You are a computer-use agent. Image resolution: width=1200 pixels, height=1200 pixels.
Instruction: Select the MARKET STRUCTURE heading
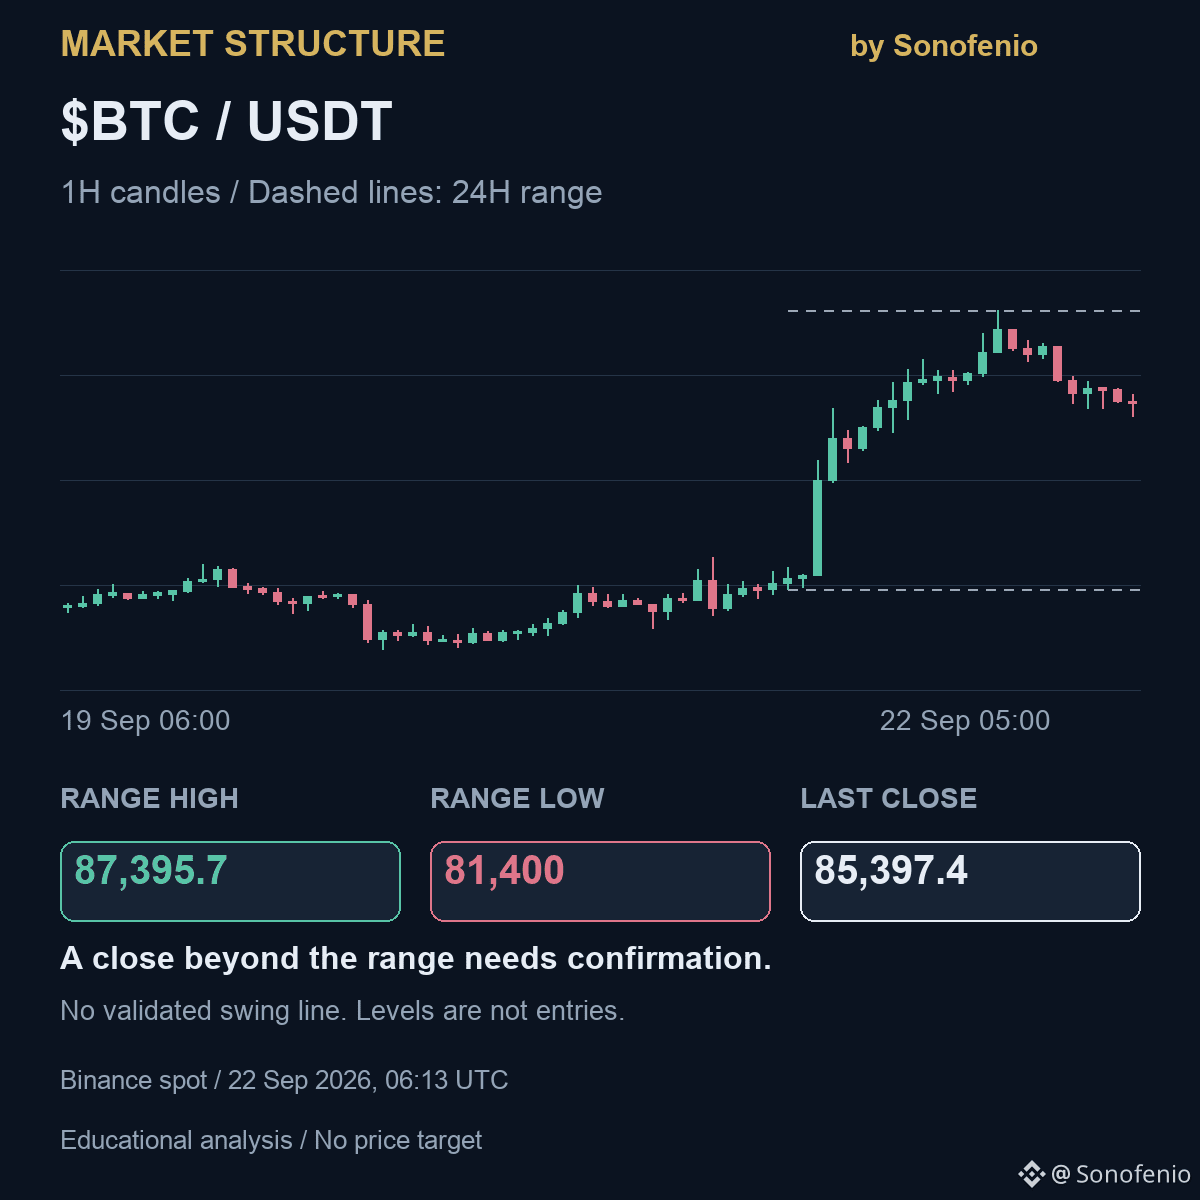(253, 44)
